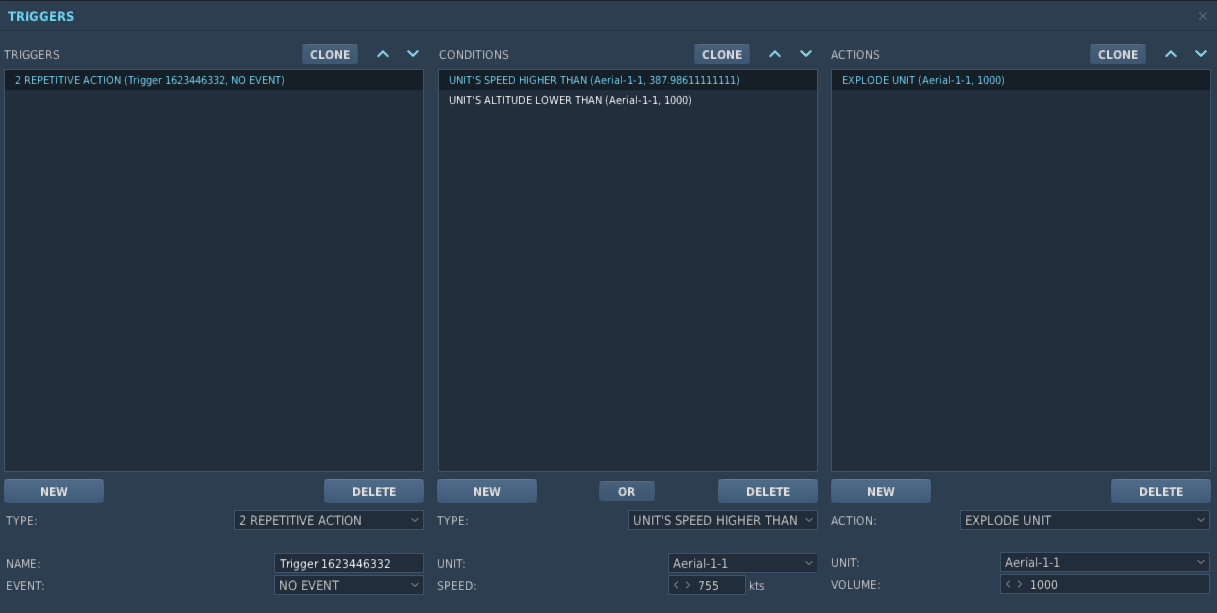Viewport: 1217px width, 613px height.
Task: Click the VOLUME value field 1000
Action: (x=1118, y=584)
